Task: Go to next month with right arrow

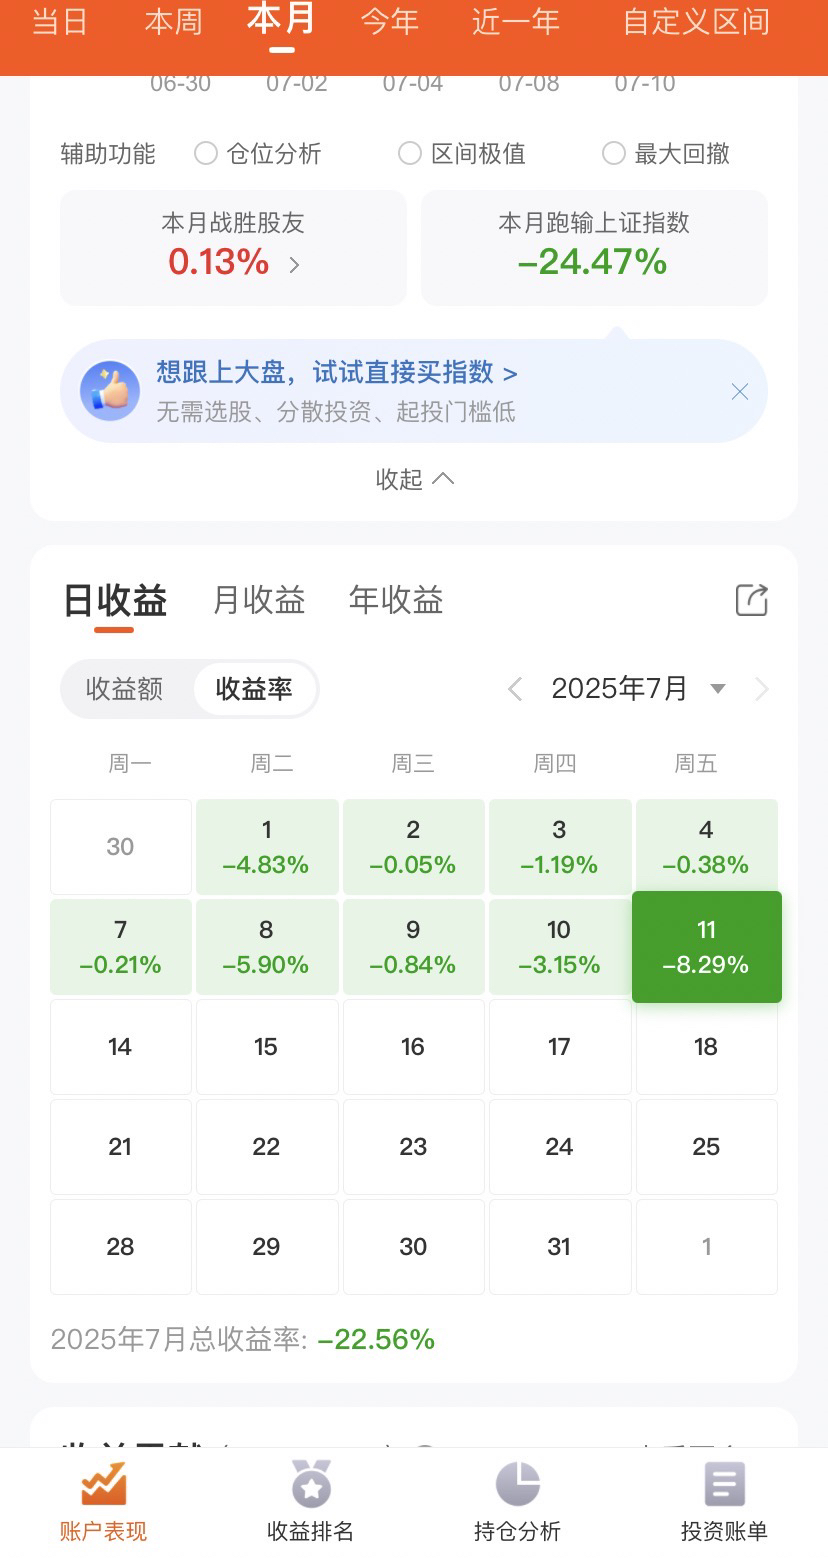Action: pyautogui.click(x=762, y=689)
